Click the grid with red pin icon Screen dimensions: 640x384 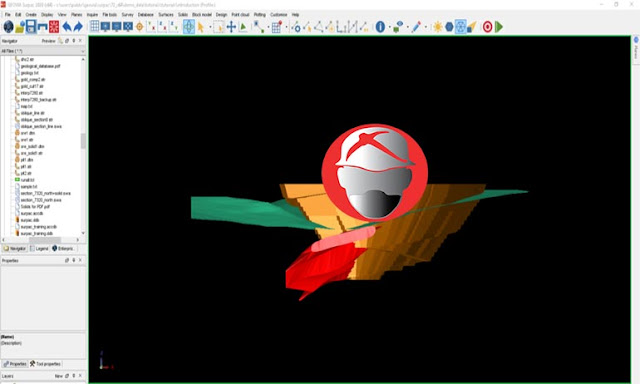277,27
